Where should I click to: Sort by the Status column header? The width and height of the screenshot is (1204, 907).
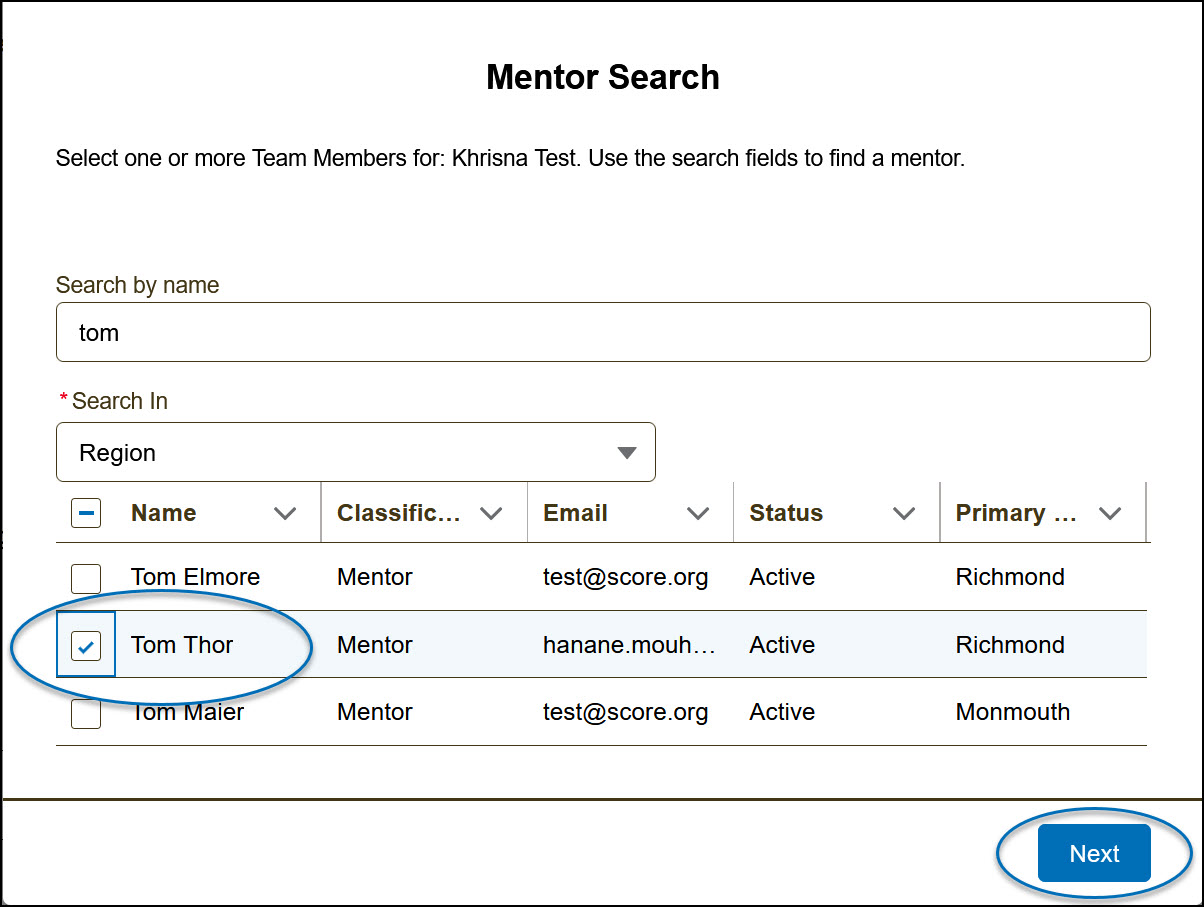coord(786,514)
